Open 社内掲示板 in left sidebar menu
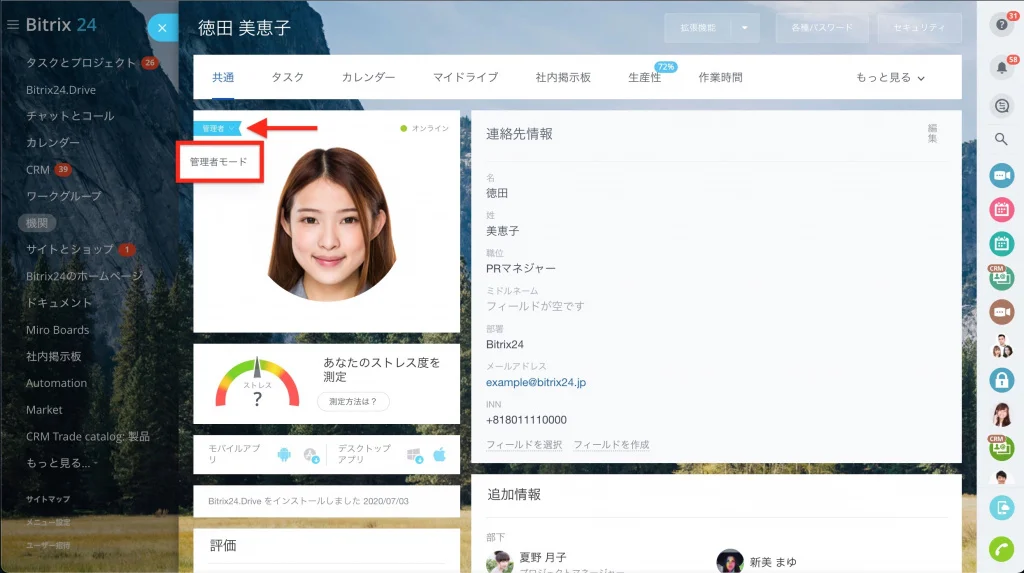 pyautogui.click(x=54, y=356)
